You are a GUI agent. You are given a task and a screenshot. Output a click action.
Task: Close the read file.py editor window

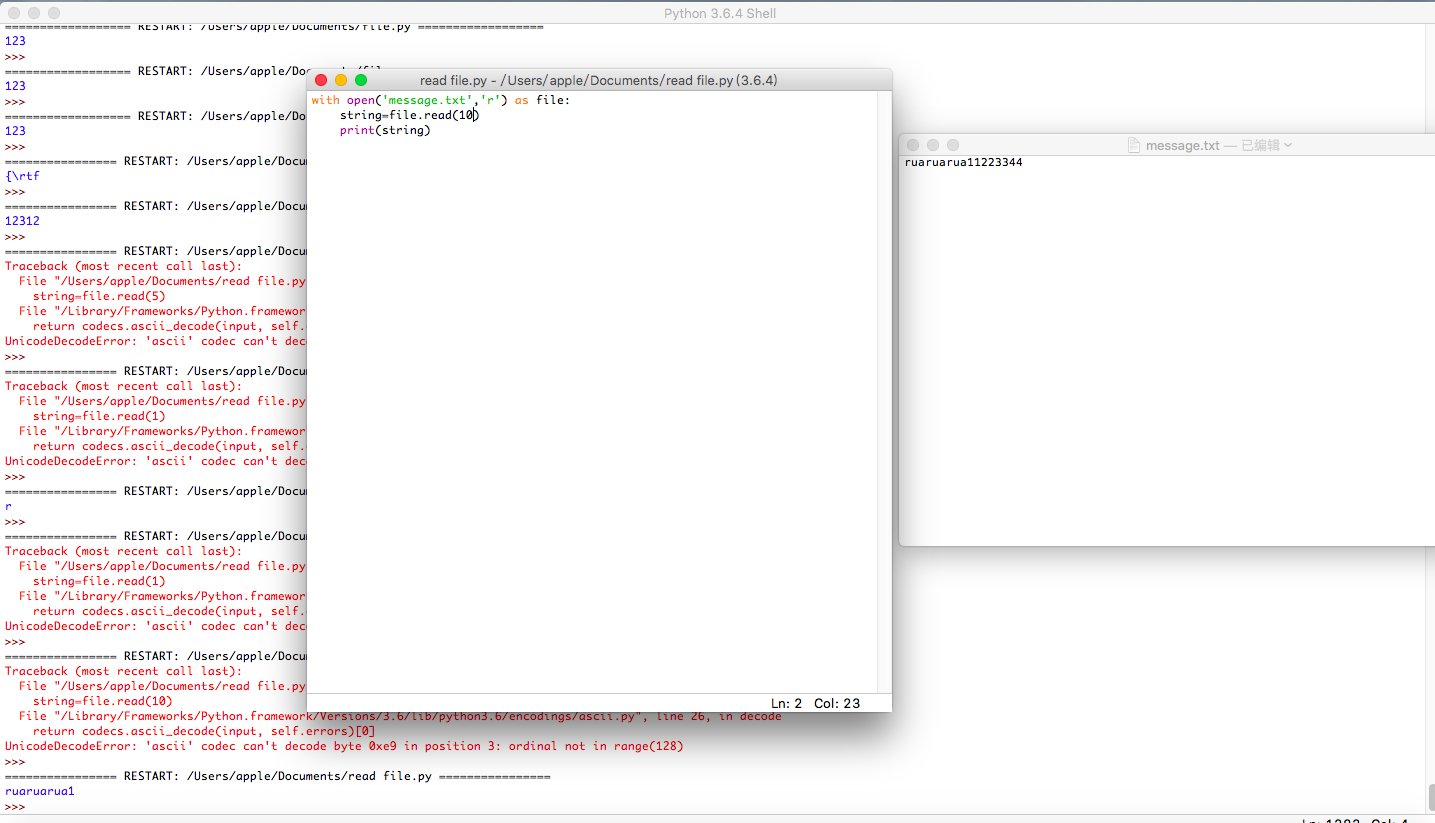click(x=321, y=80)
